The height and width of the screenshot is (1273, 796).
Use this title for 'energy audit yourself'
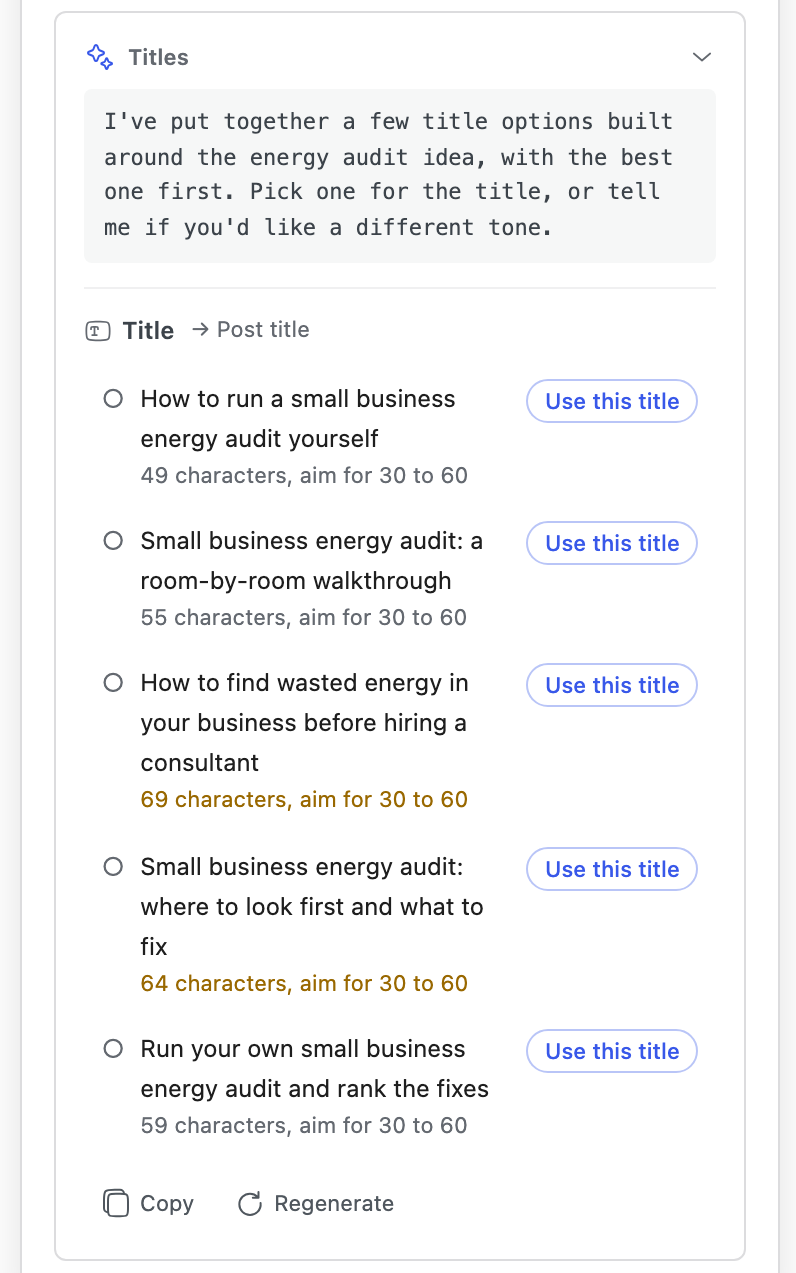pos(612,401)
